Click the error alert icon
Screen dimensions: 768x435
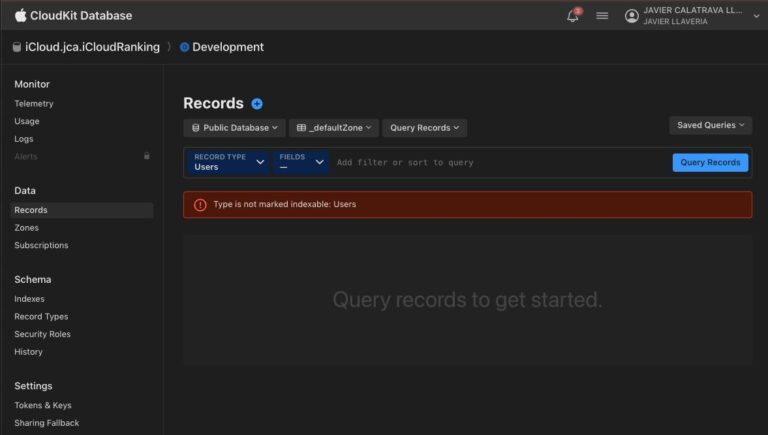[200, 205]
